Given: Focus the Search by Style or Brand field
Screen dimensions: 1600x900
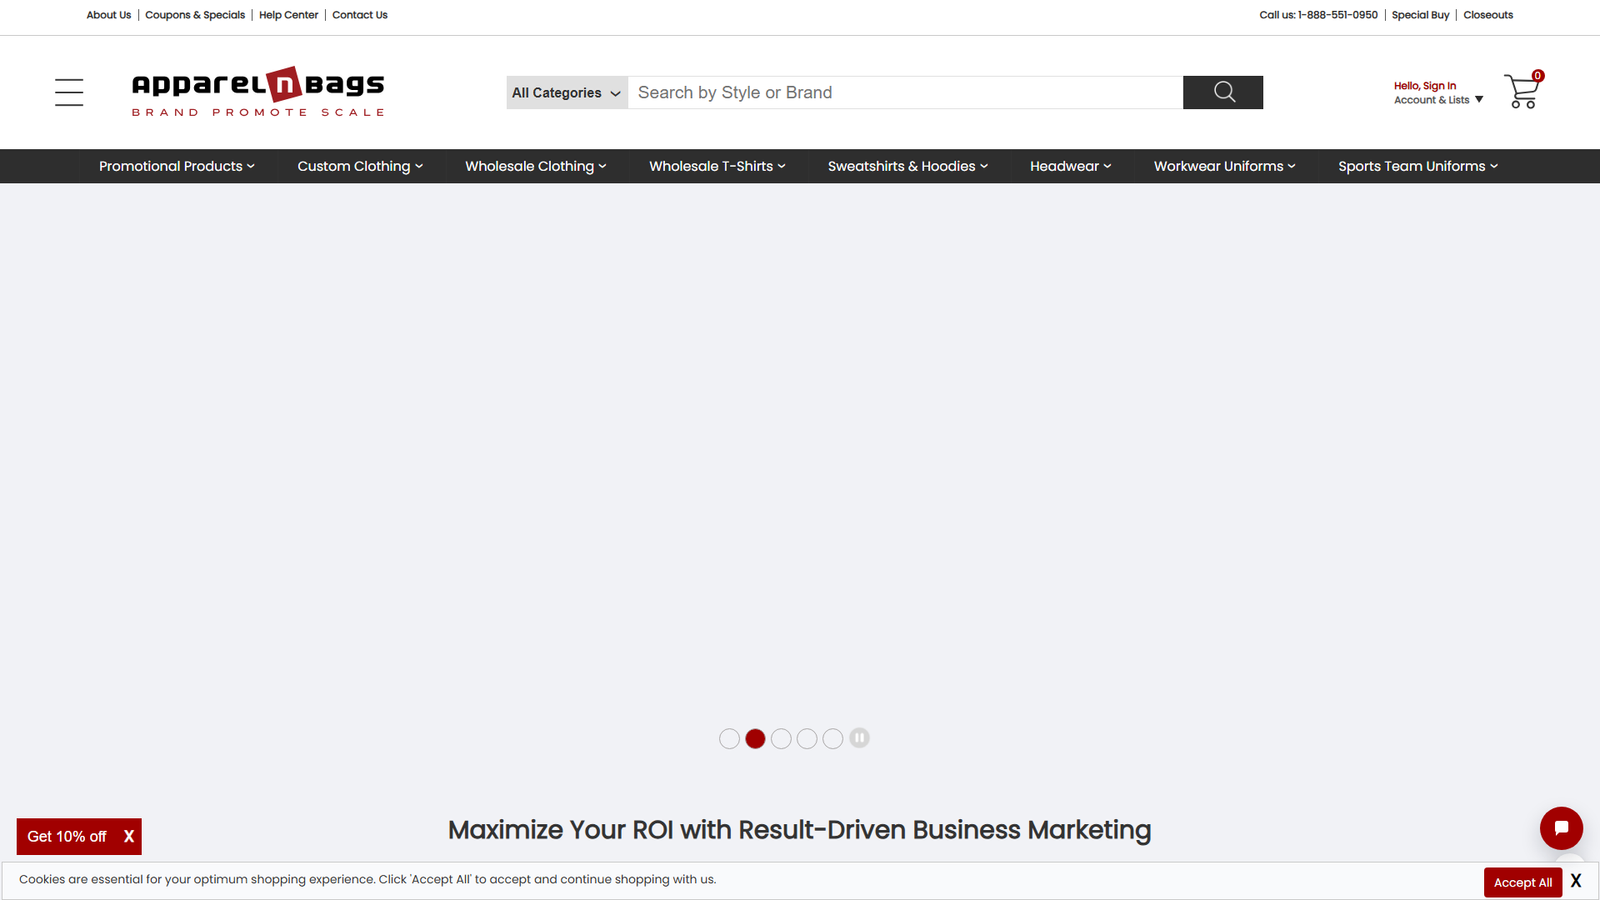Looking at the screenshot, I should [x=904, y=93].
